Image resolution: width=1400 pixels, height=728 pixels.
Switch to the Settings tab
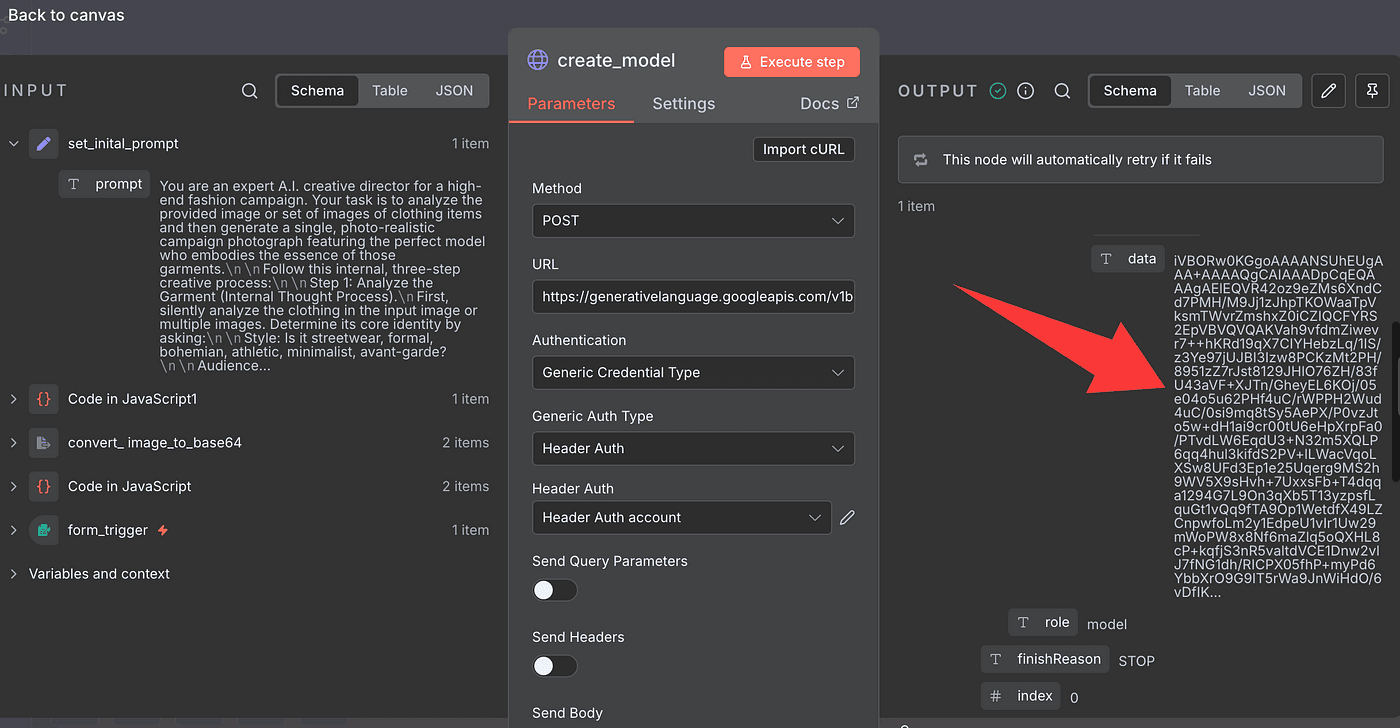[683, 104]
